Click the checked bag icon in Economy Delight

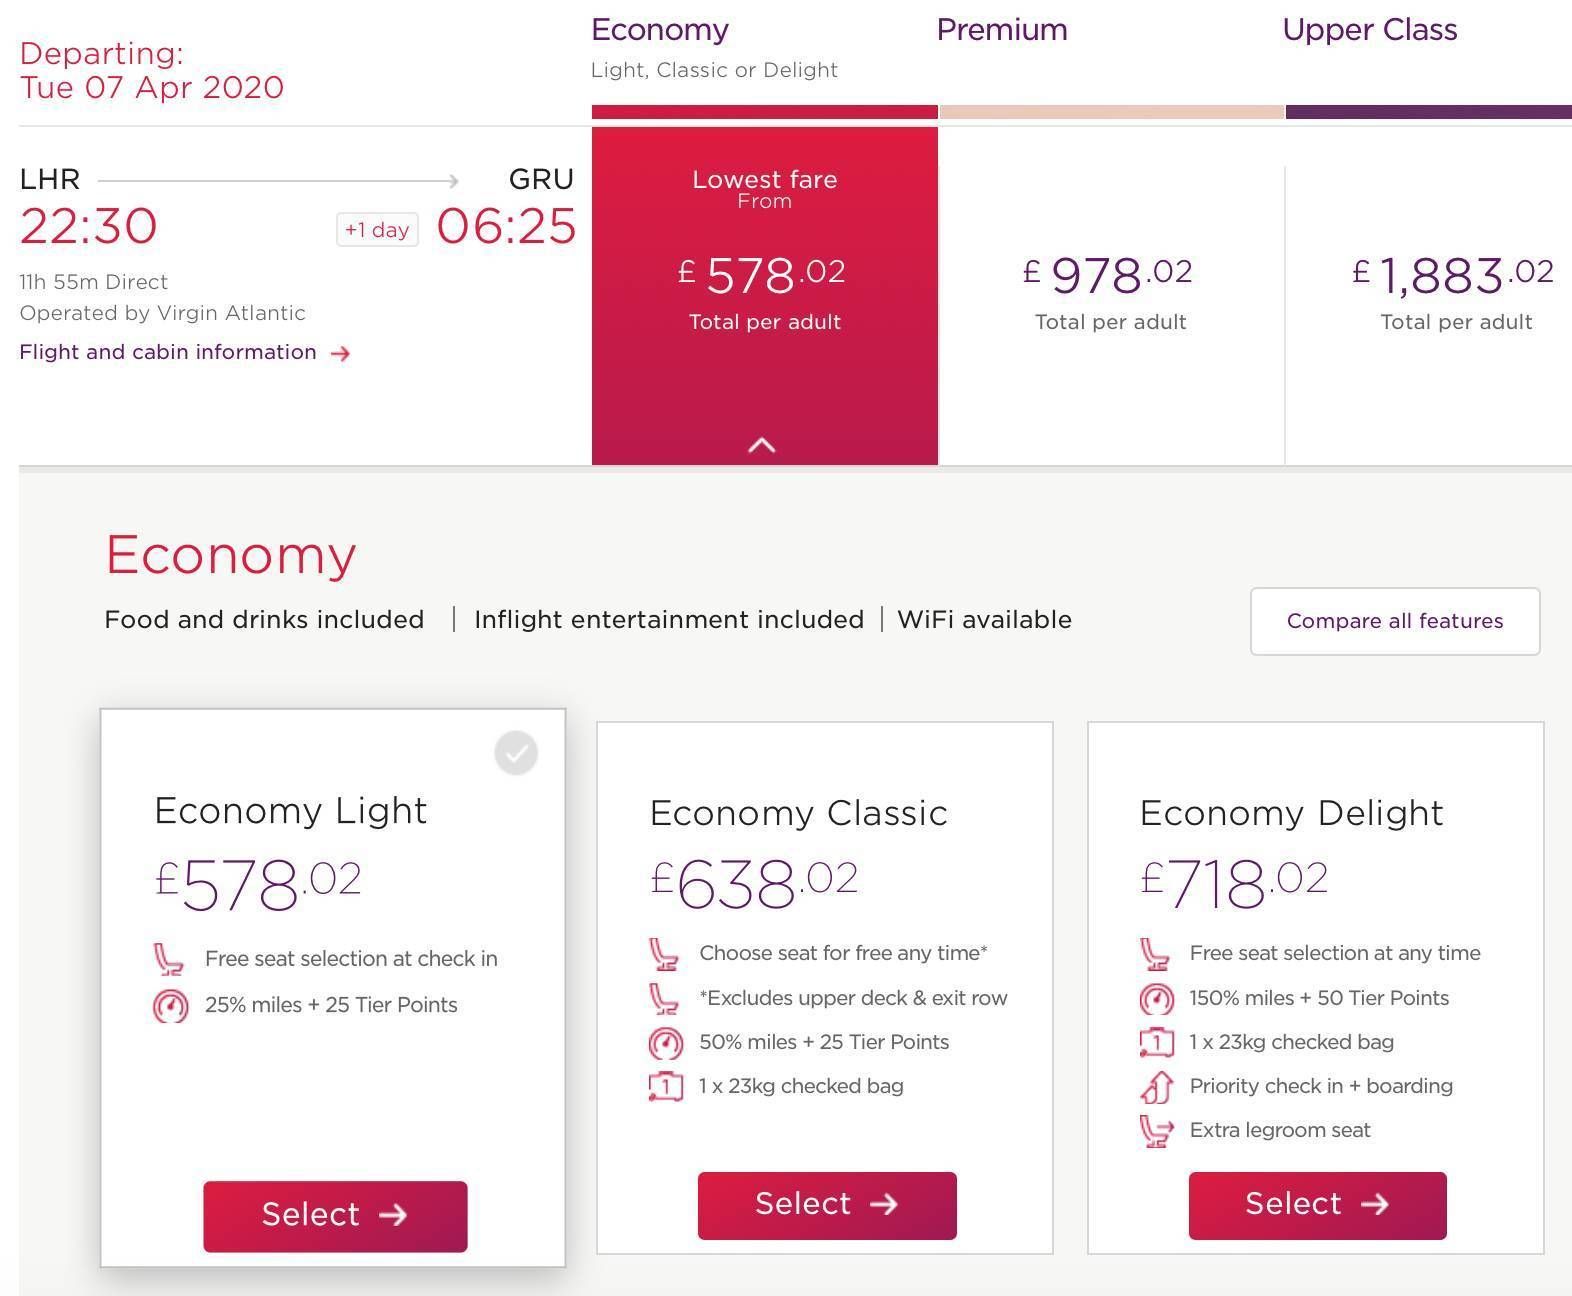(x=1157, y=1042)
